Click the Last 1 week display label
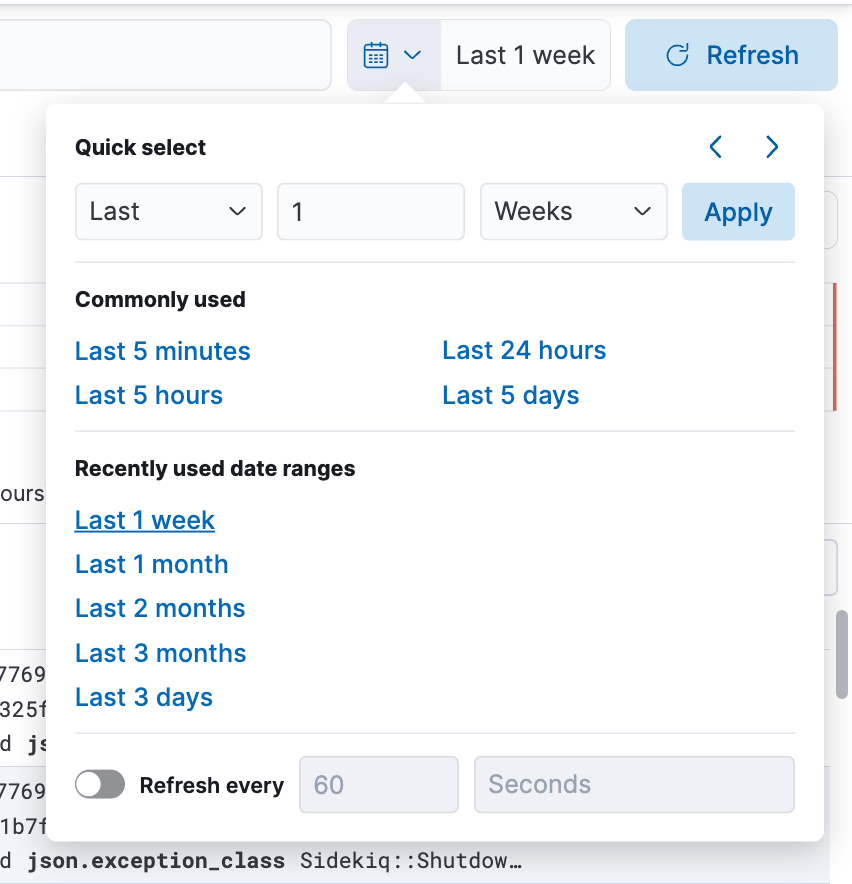Viewport: 852px width, 884px height. 525,55
